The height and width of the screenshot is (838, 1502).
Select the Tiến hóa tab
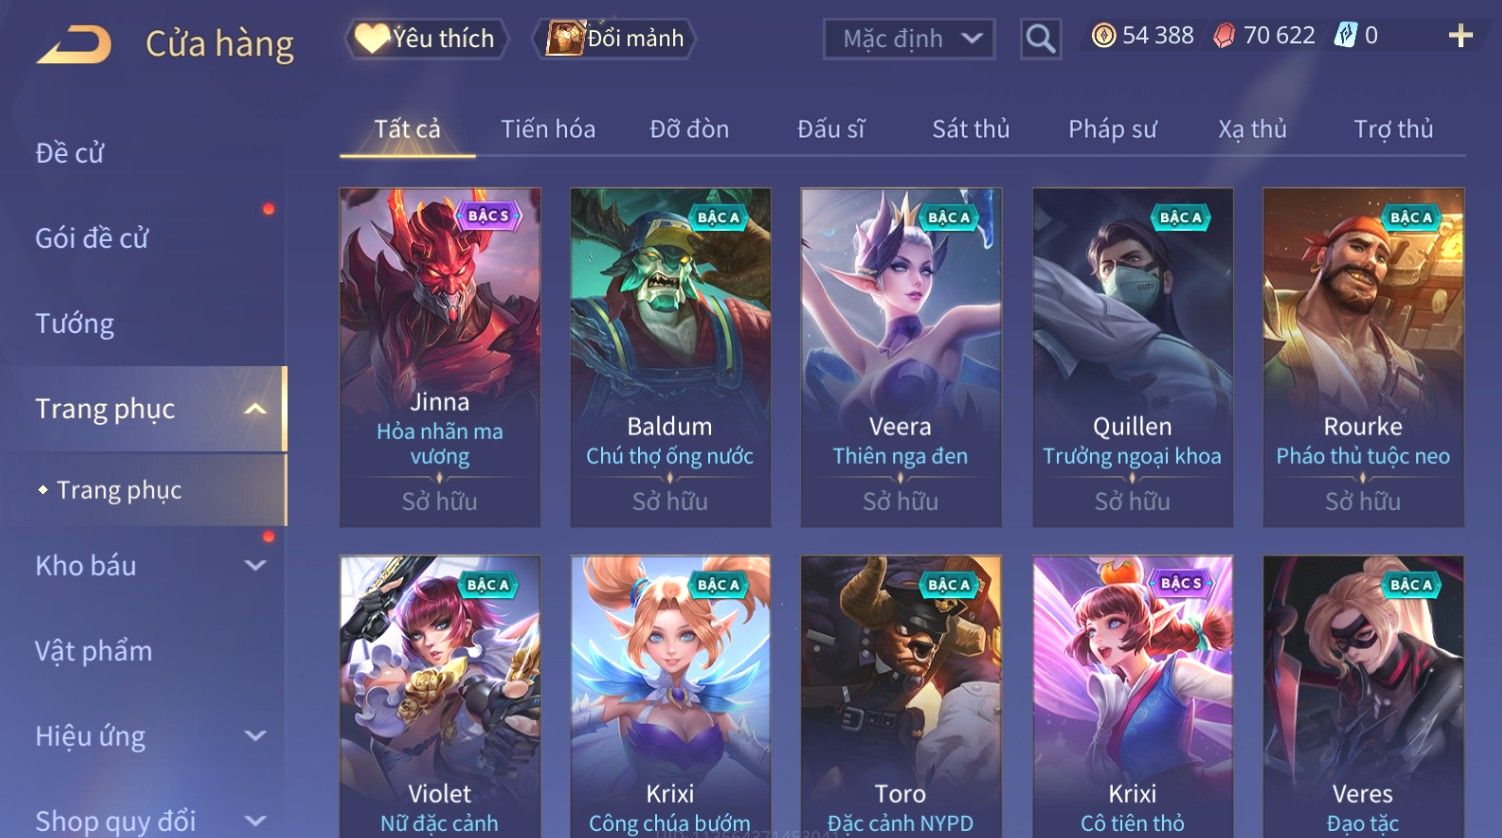pyautogui.click(x=548, y=129)
